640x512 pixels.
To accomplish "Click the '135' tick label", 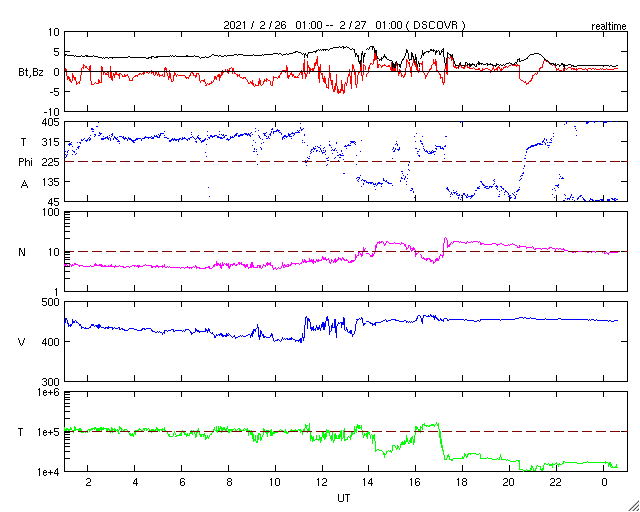I will click(x=51, y=182).
